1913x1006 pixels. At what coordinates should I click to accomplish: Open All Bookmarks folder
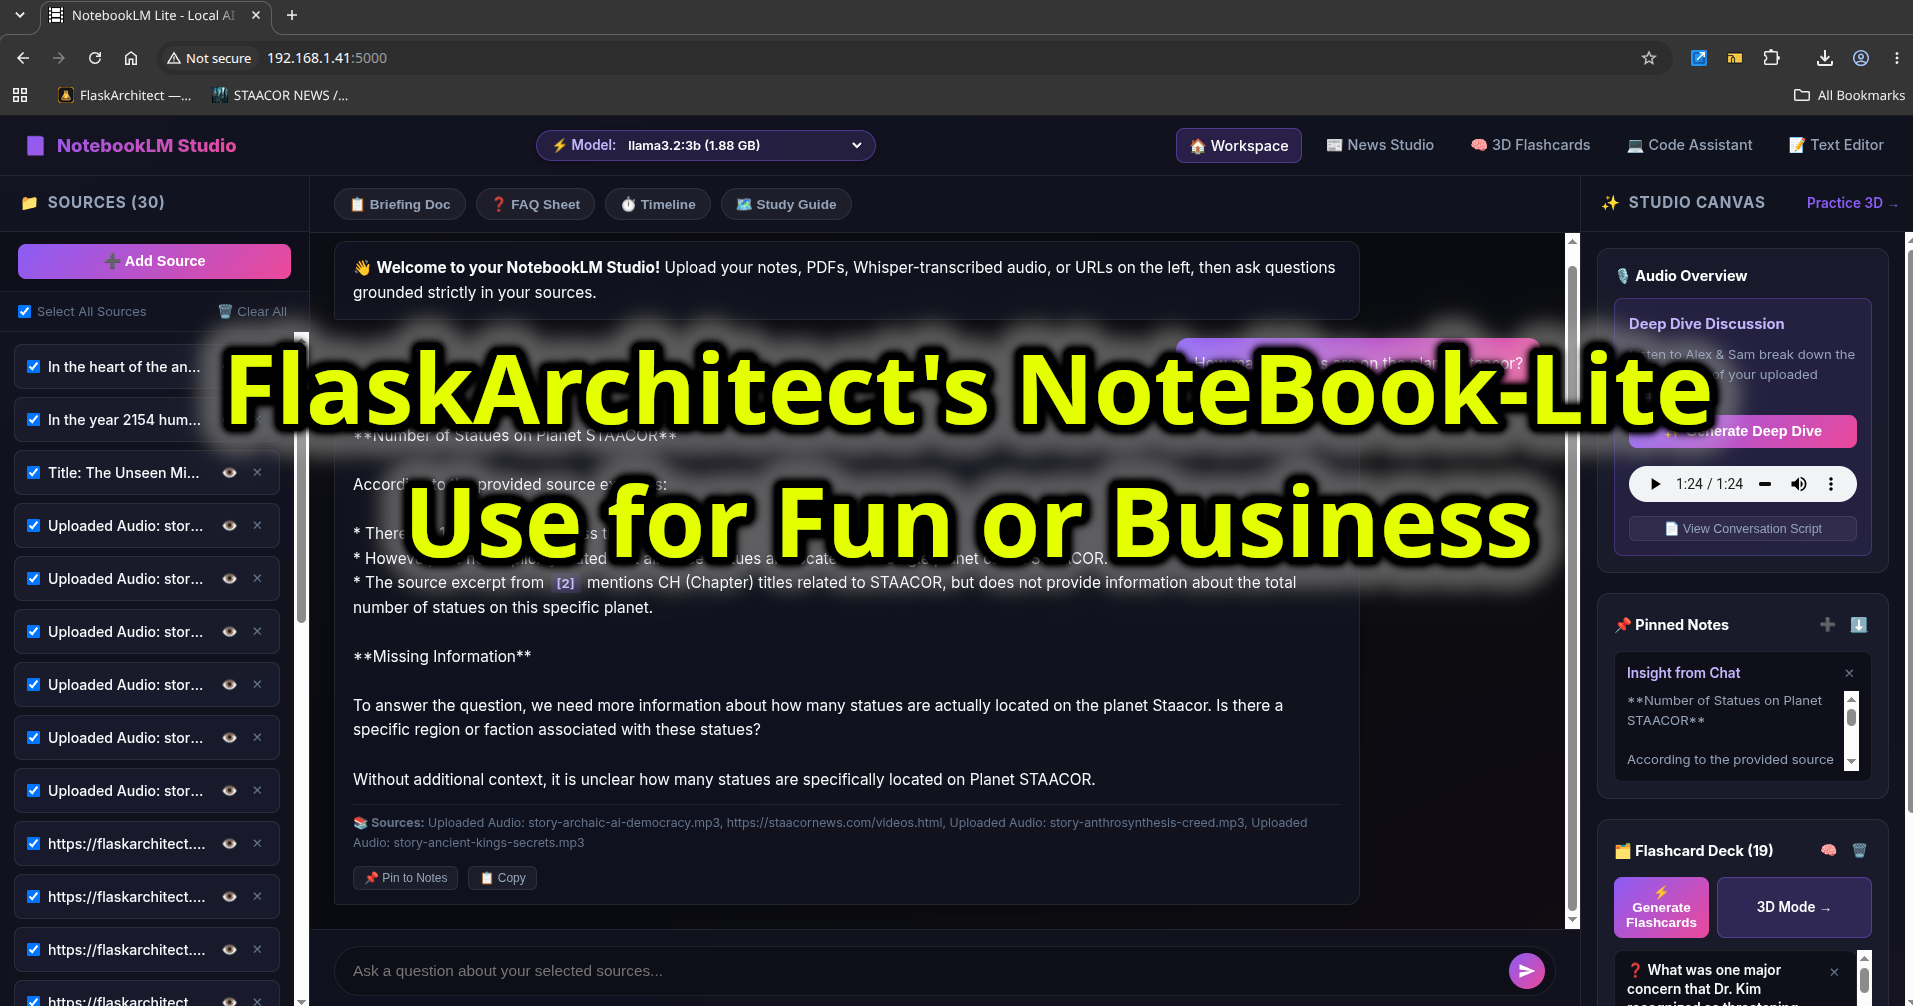click(1850, 95)
